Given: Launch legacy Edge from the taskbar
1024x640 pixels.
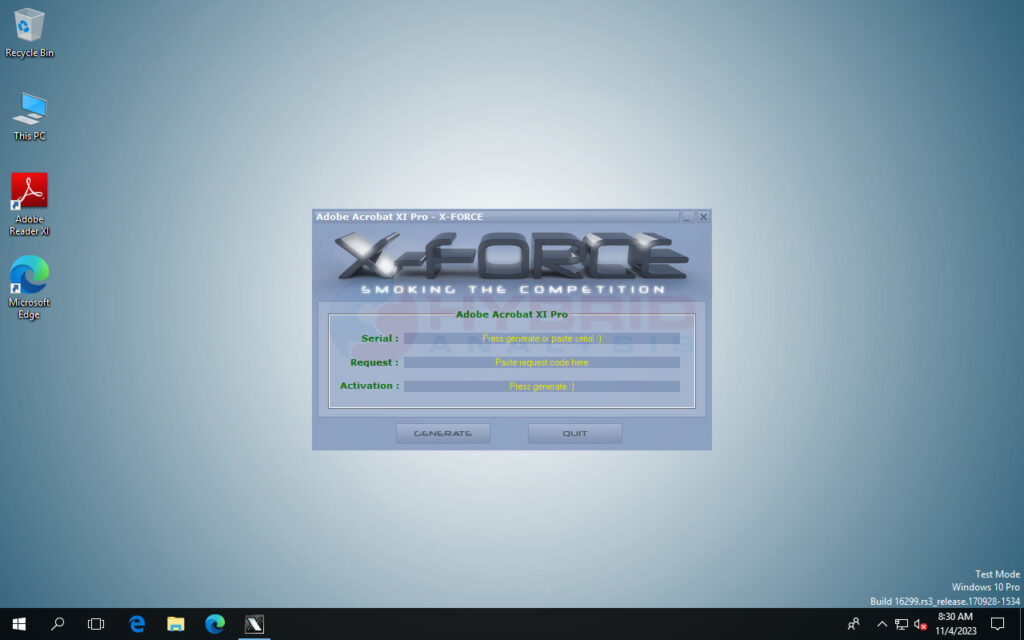Looking at the screenshot, I should tap(136, 624).
